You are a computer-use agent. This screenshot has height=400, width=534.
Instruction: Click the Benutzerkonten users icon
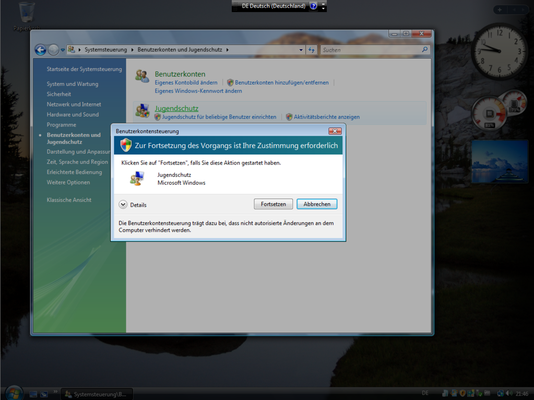point(142,76)
